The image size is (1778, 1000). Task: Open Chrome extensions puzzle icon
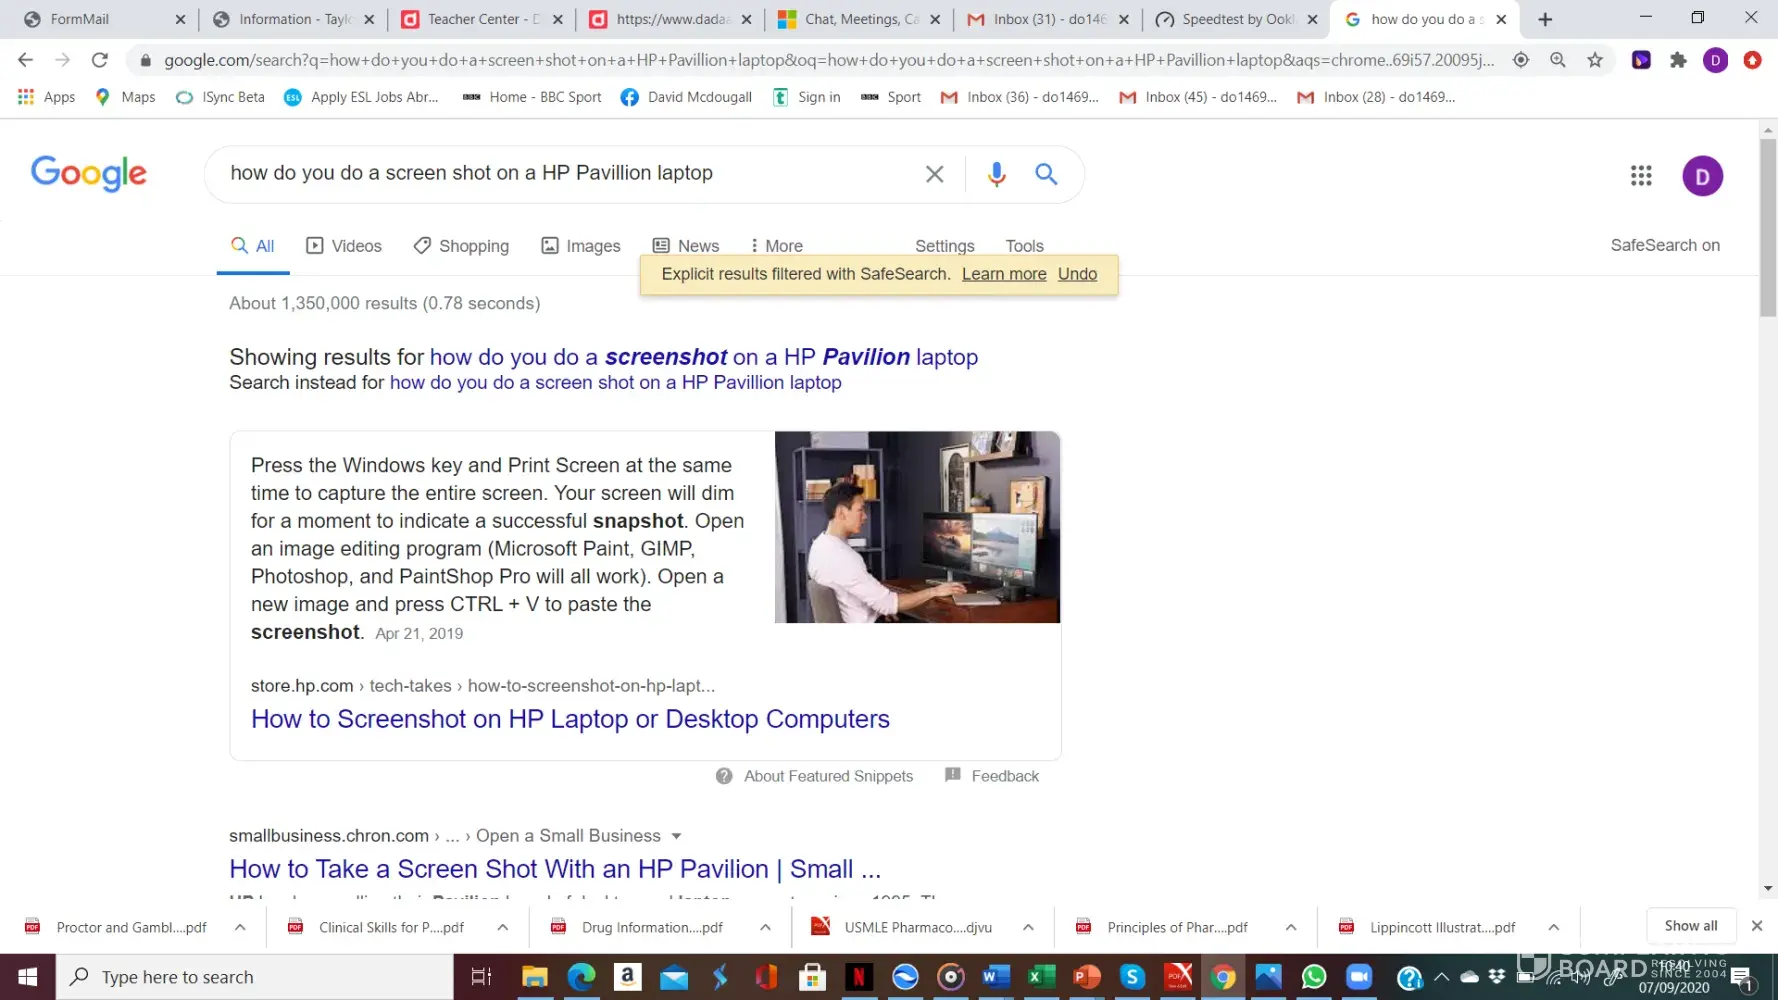[1678, 60]
